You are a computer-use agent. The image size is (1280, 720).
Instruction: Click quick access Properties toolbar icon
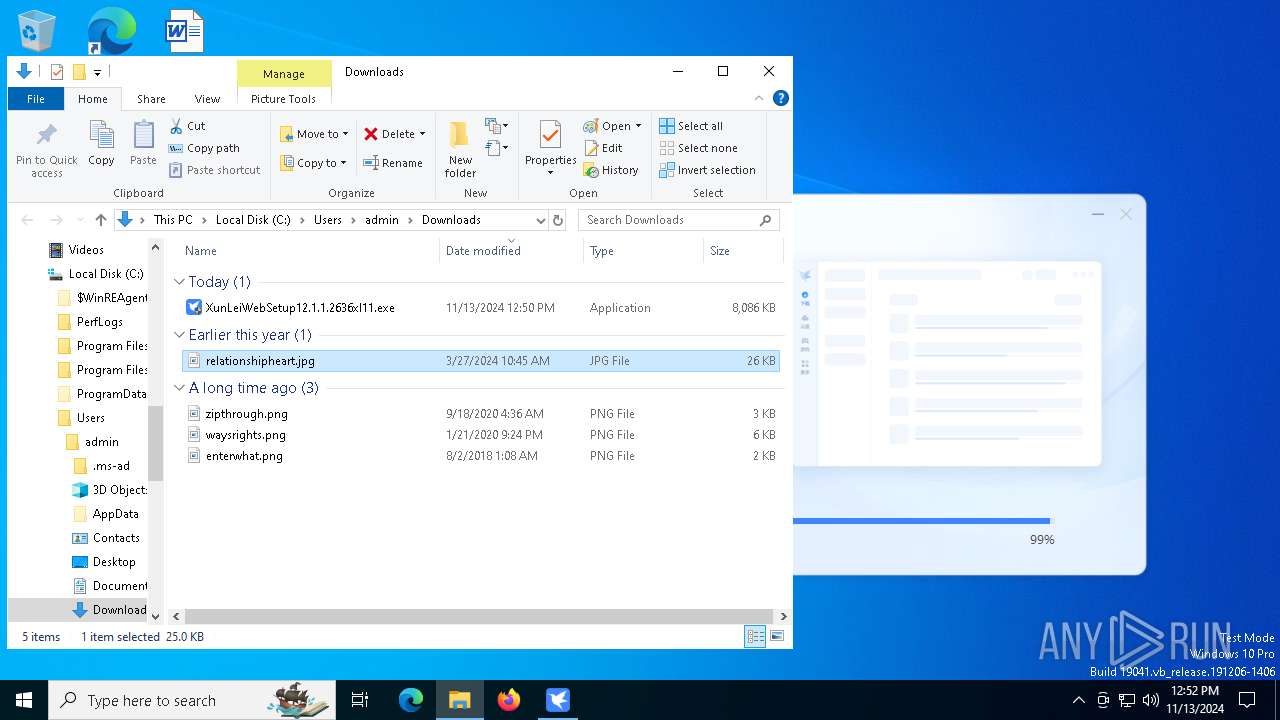57,72
